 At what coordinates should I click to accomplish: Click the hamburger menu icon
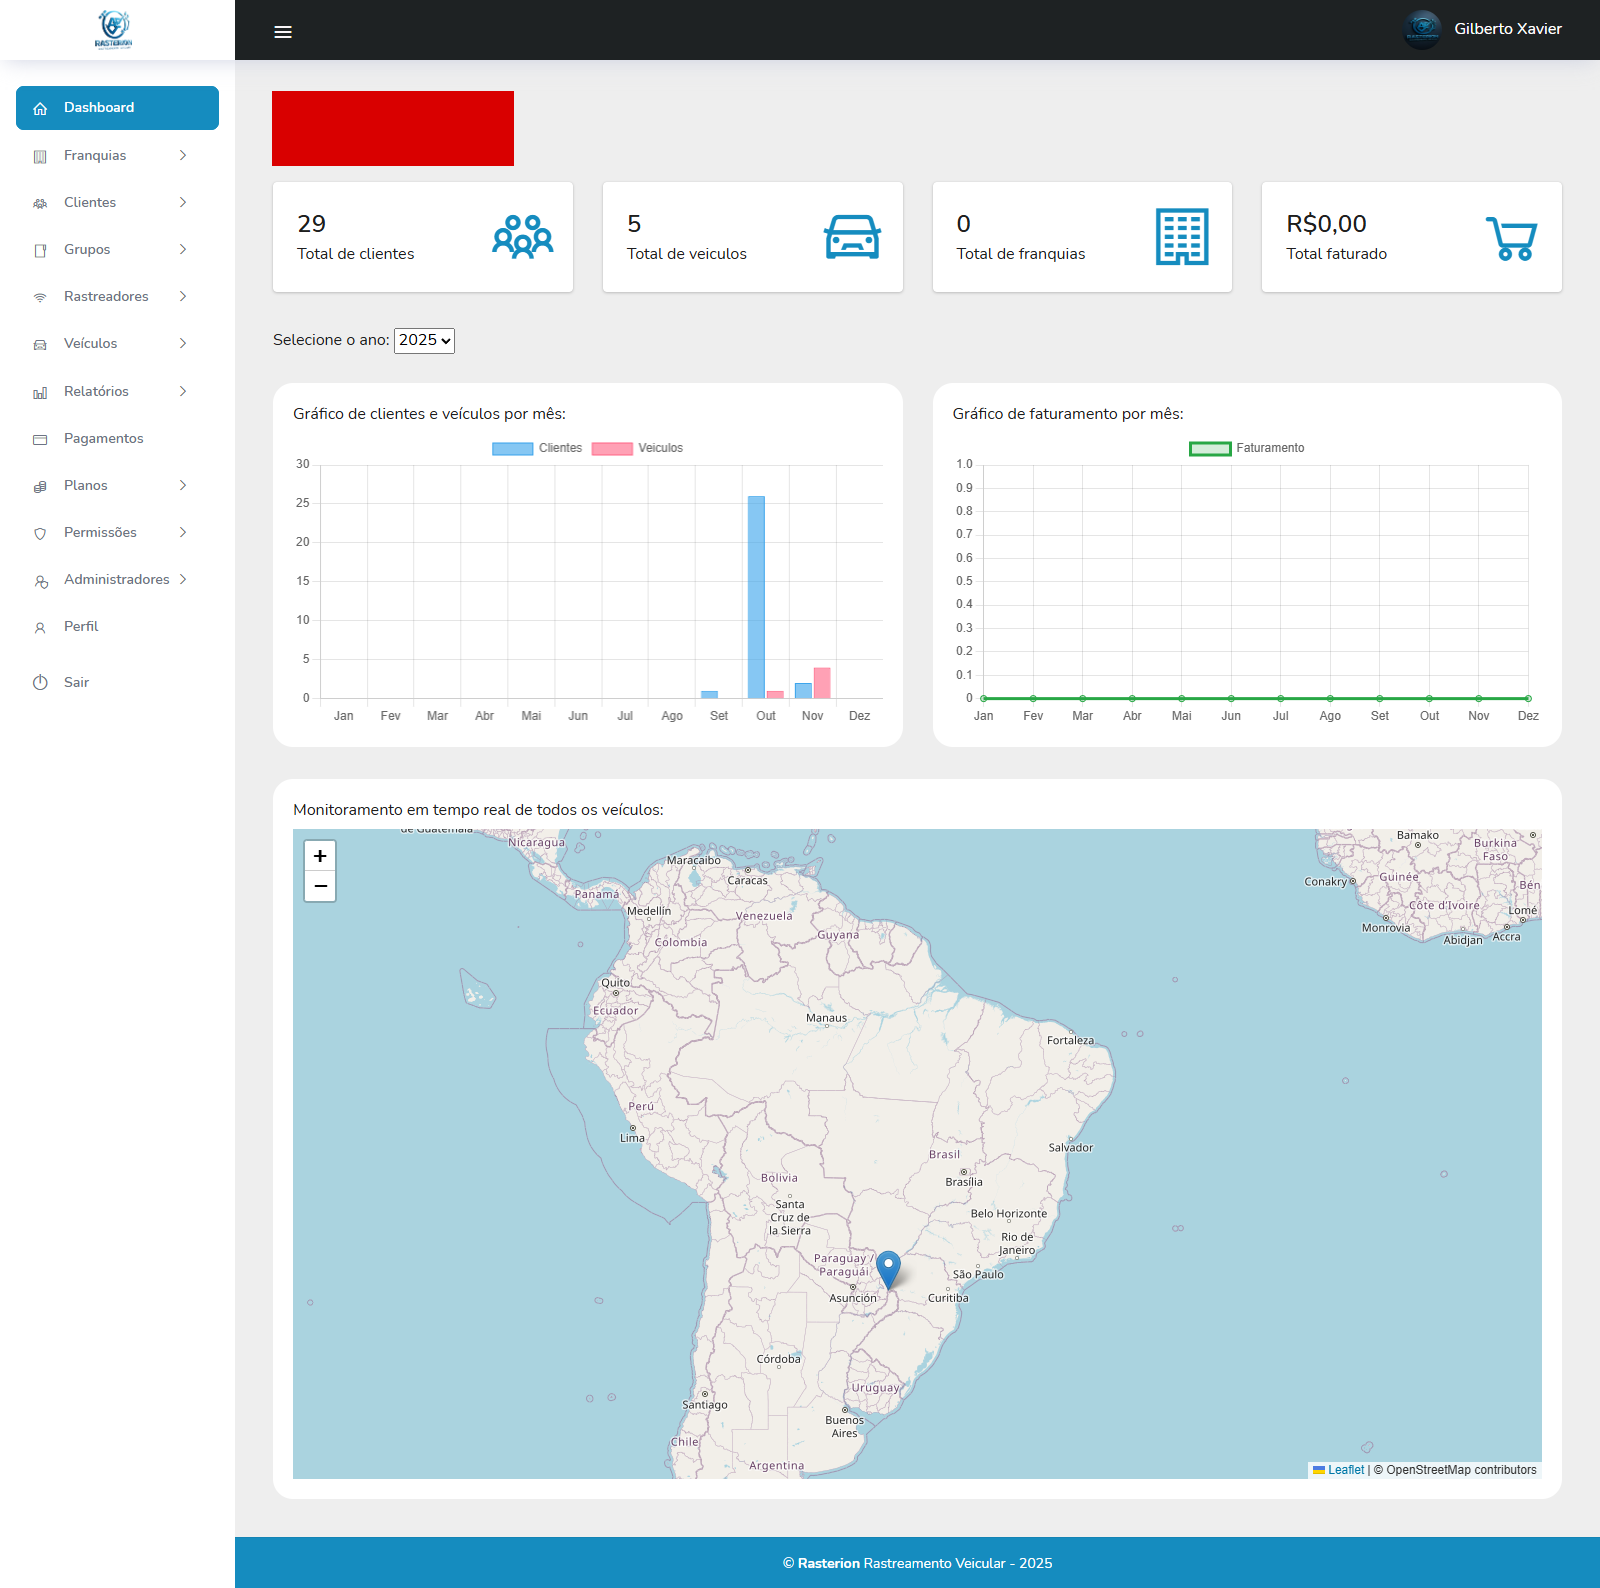click(x=283, y=32)
